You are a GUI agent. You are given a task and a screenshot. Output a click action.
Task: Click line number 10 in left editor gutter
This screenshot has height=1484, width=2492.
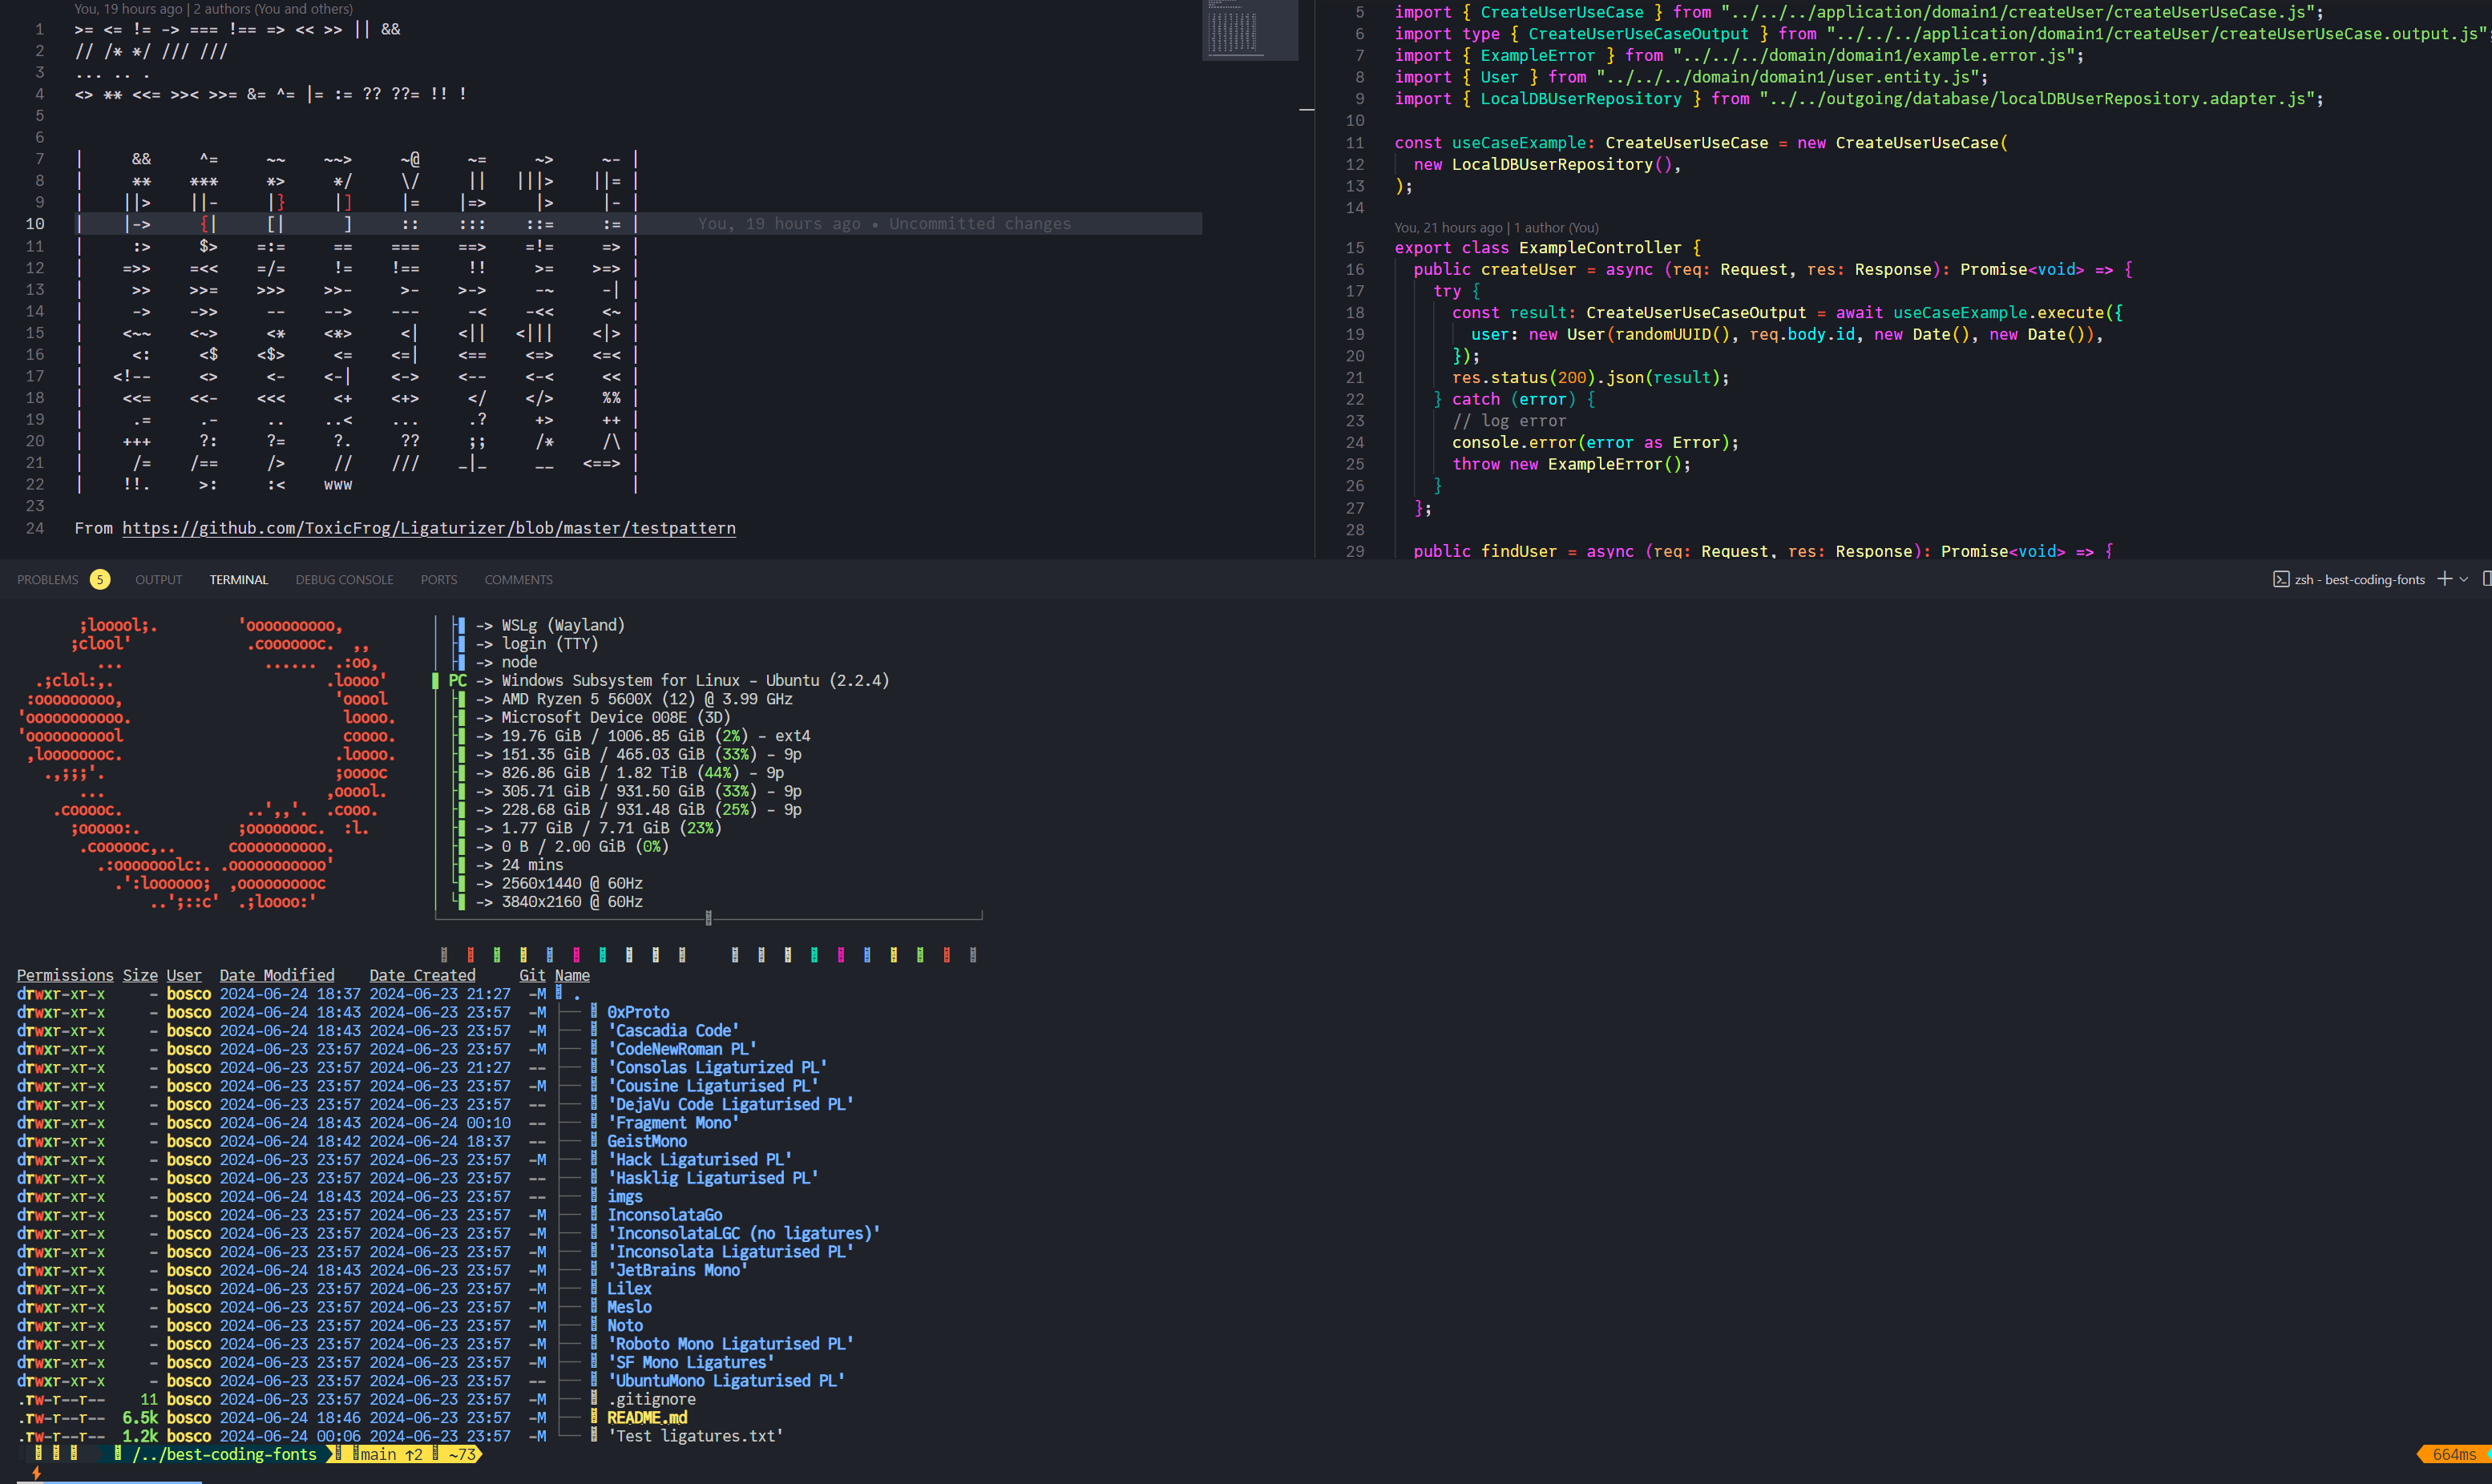pyautogui.click(x=35, y=224)
